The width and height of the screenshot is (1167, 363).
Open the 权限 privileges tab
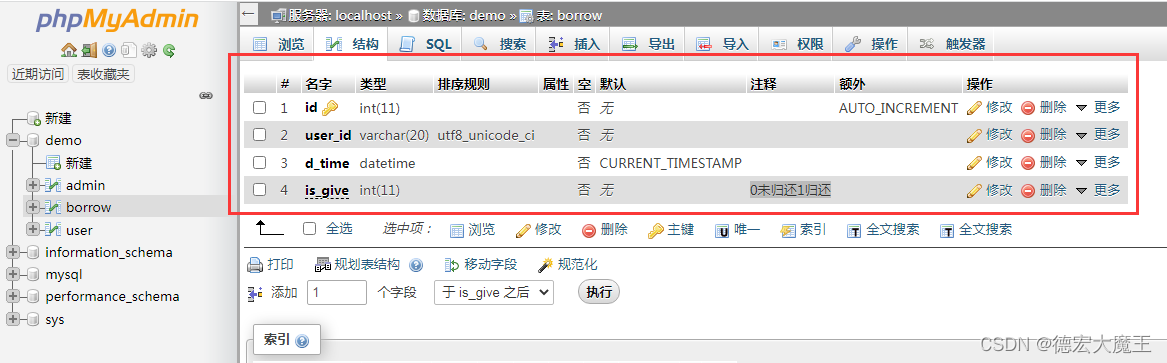coord(796,45)
